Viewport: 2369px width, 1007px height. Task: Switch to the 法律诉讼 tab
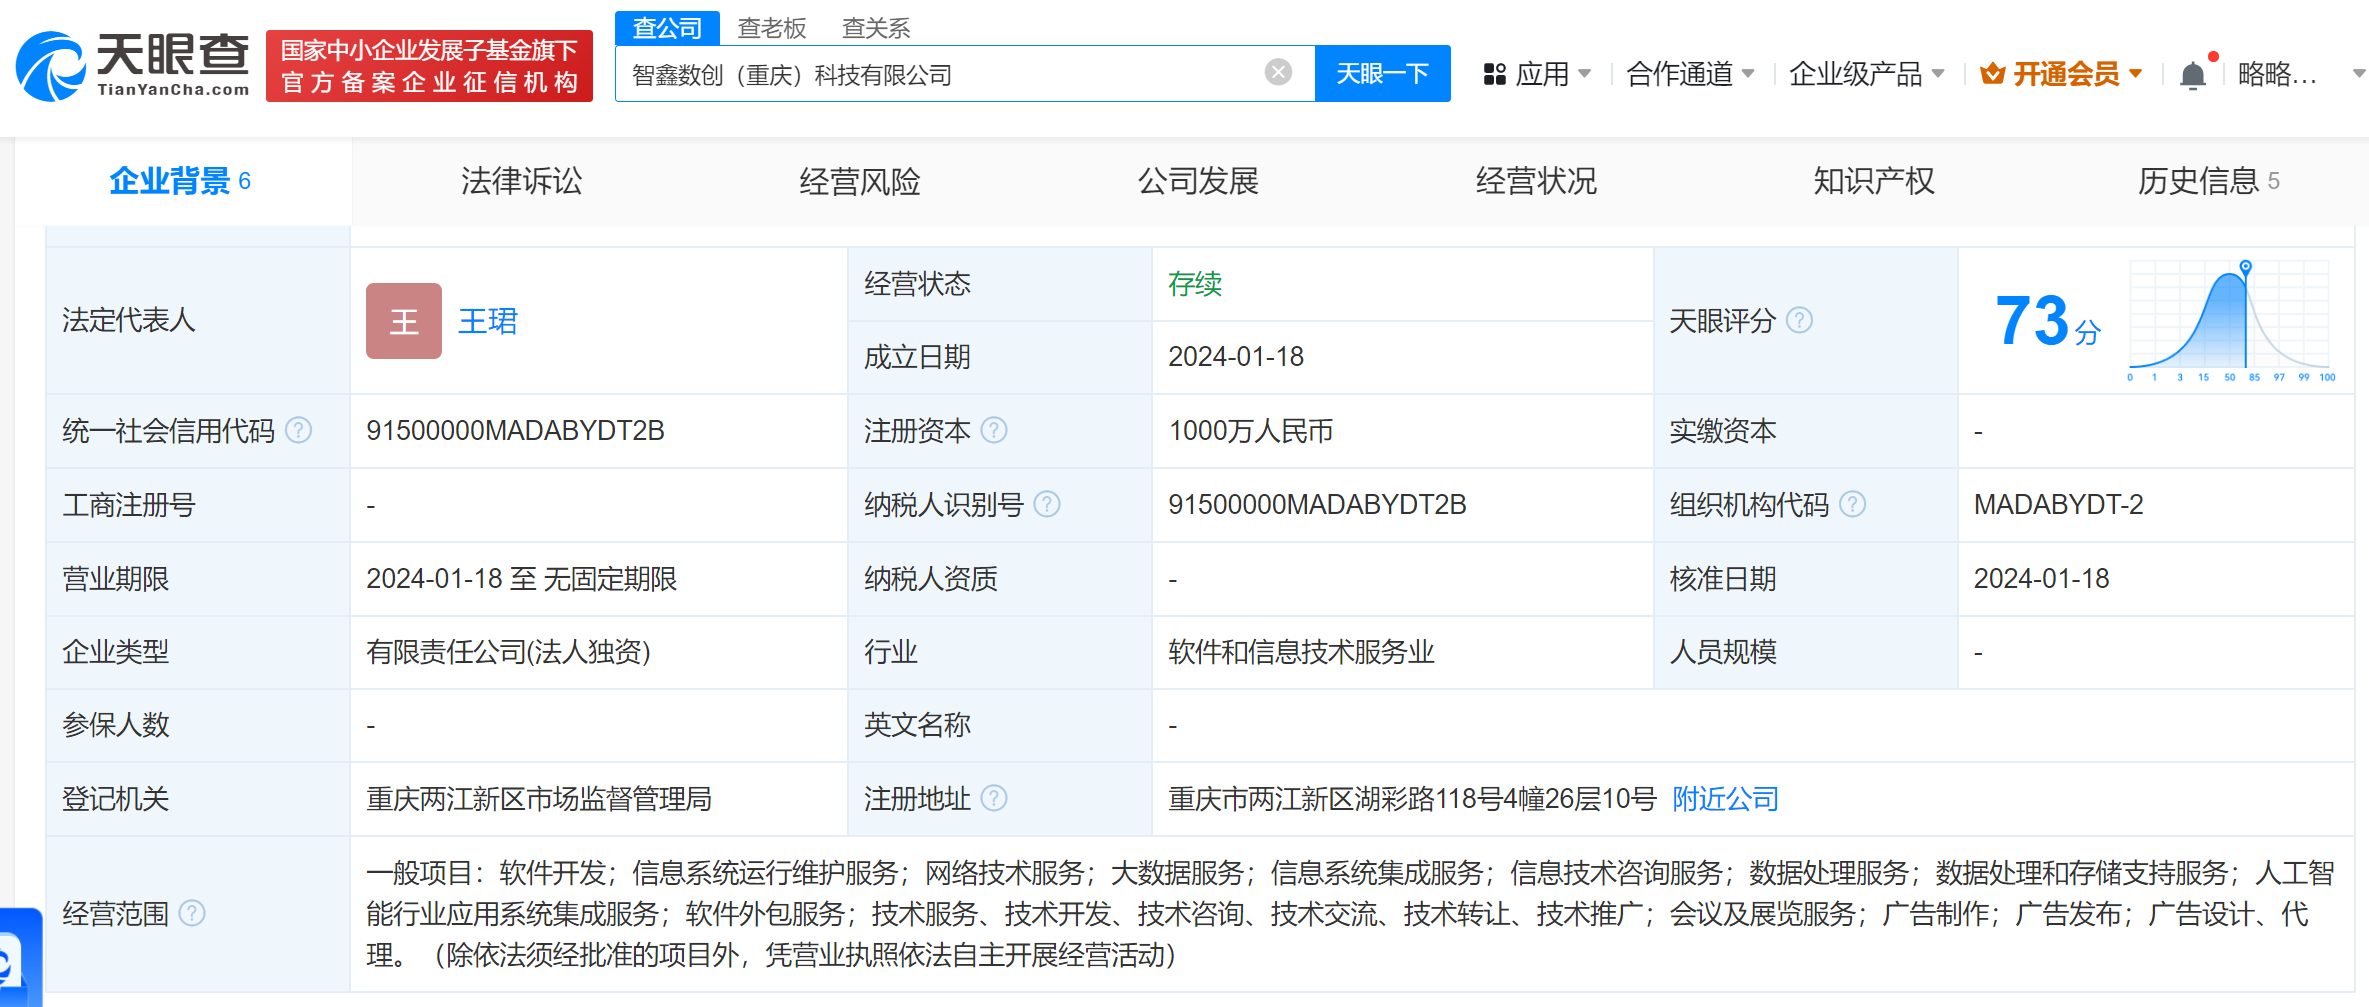click(x=521, y=181)
